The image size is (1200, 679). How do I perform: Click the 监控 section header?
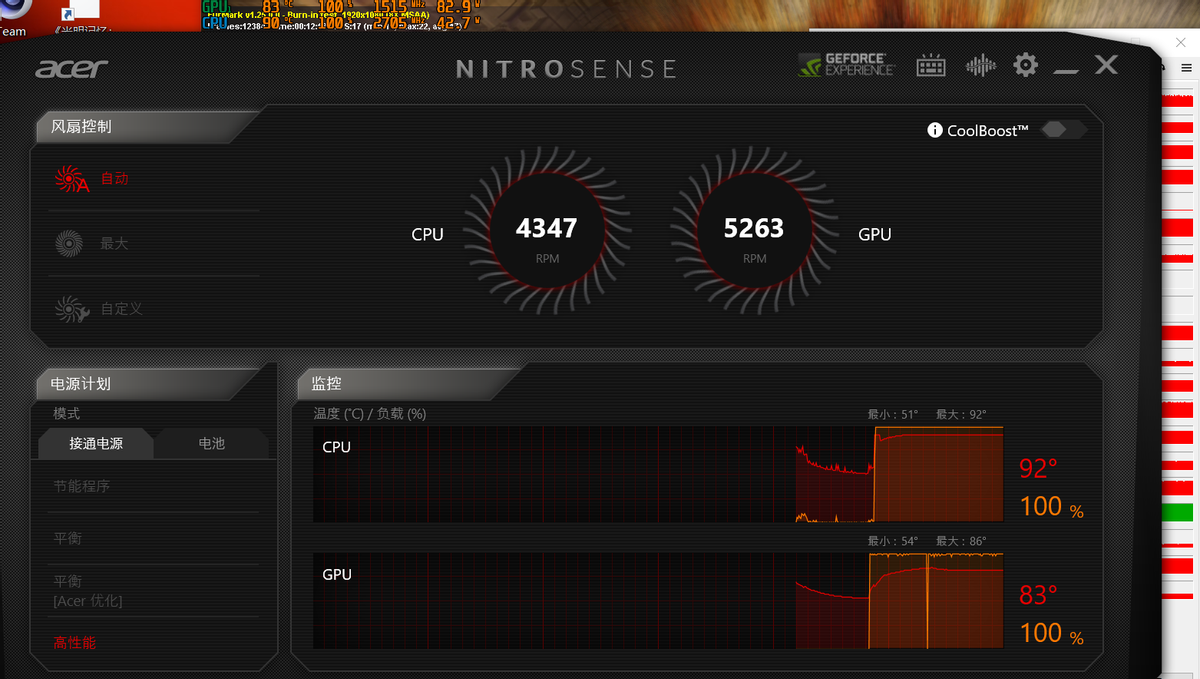coord(327,383)
